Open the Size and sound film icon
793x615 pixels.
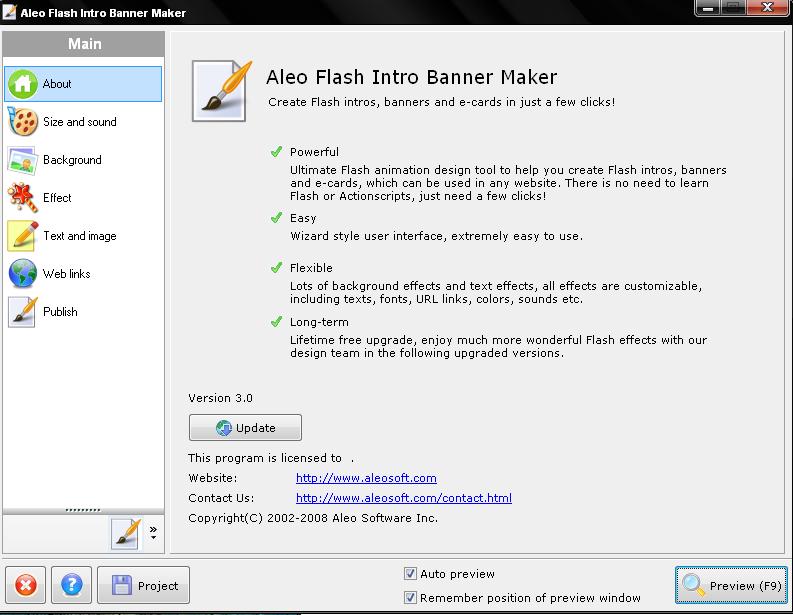[23, 122]
